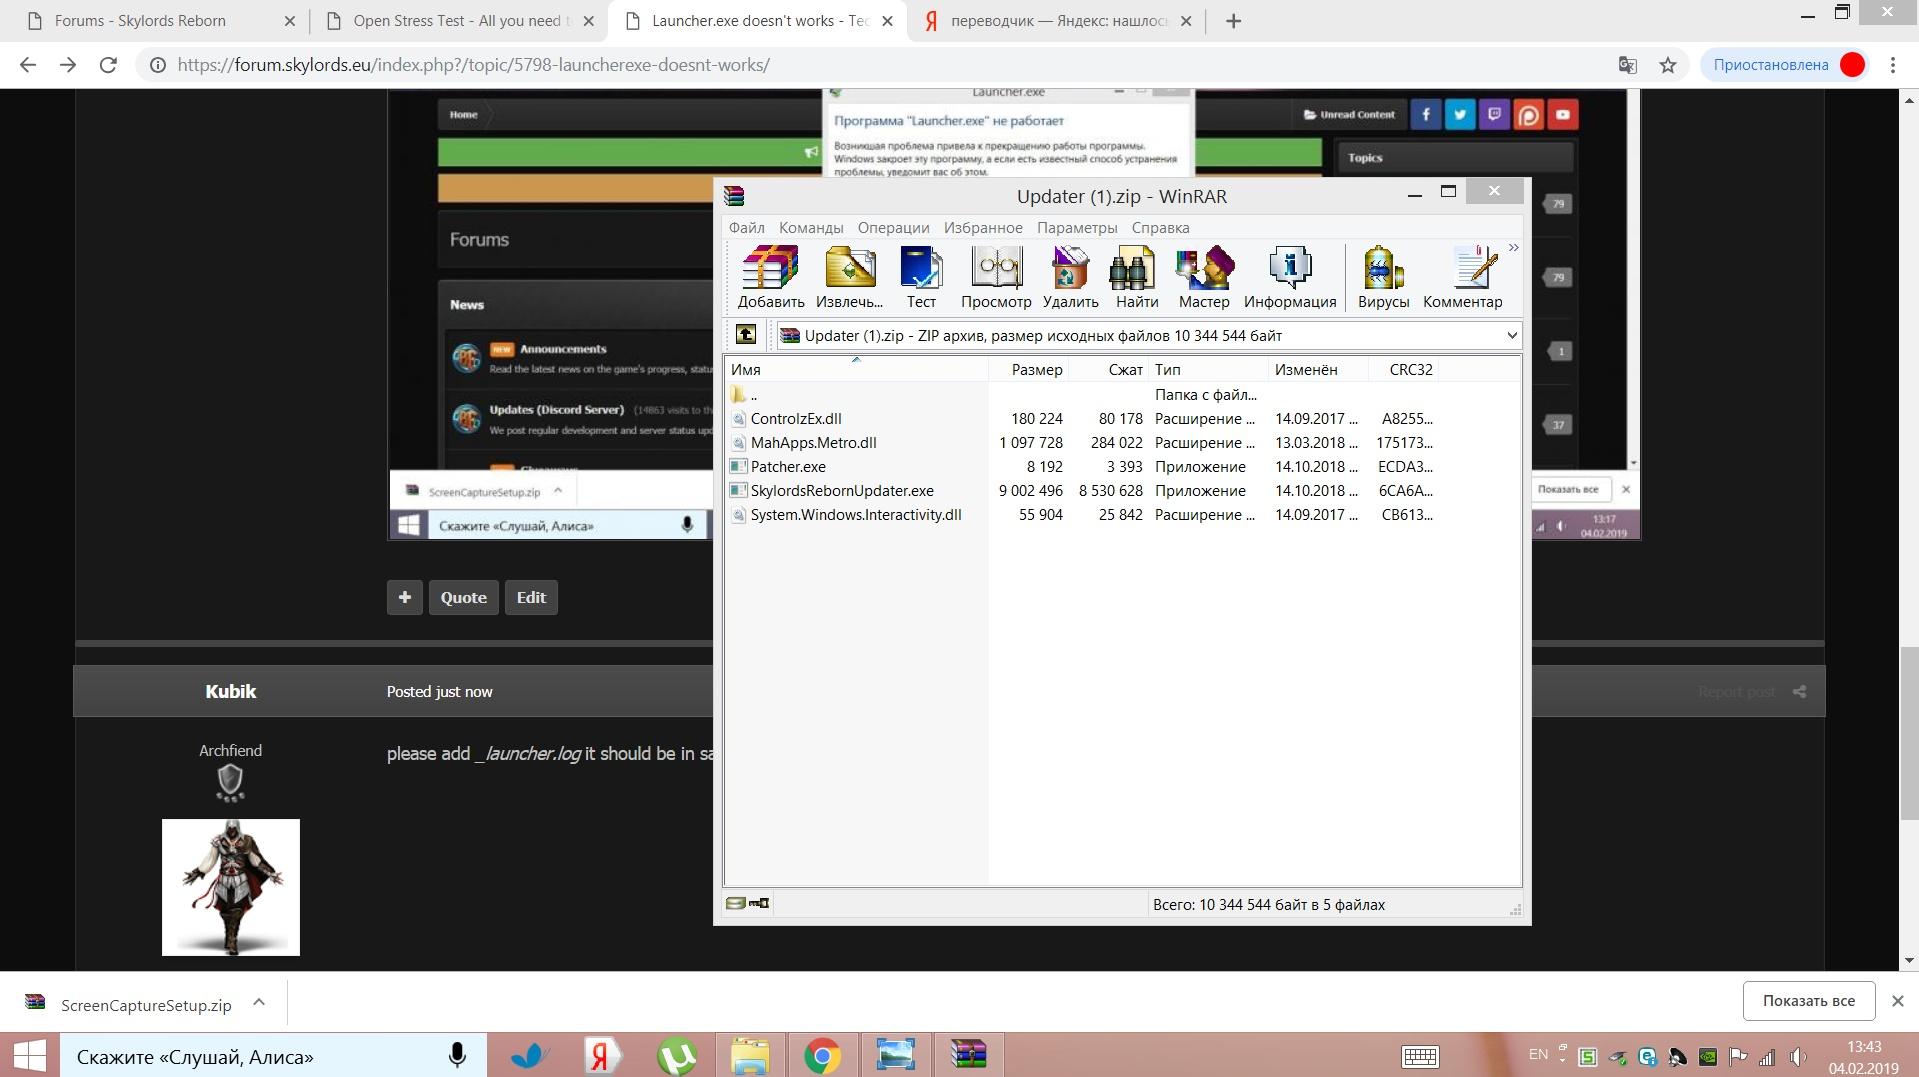This screenshot has height=1077, width=1919.
Task: Open the Windows Start menu
Action: click(29, 1056)
